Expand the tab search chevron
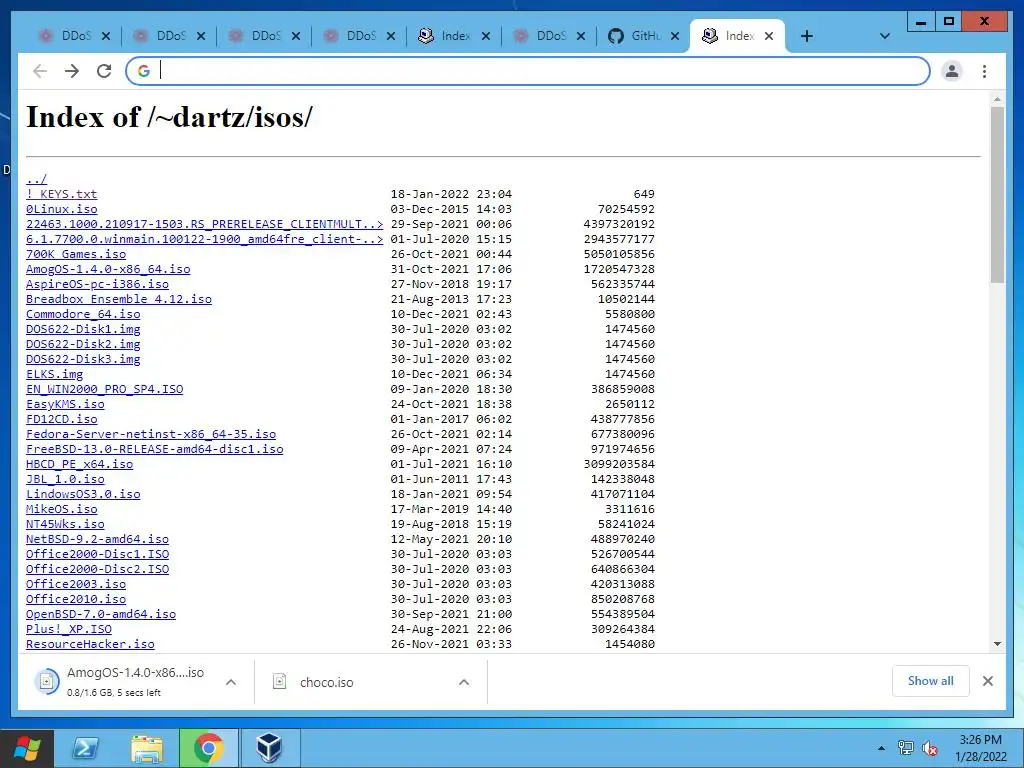 coord(884,36)
